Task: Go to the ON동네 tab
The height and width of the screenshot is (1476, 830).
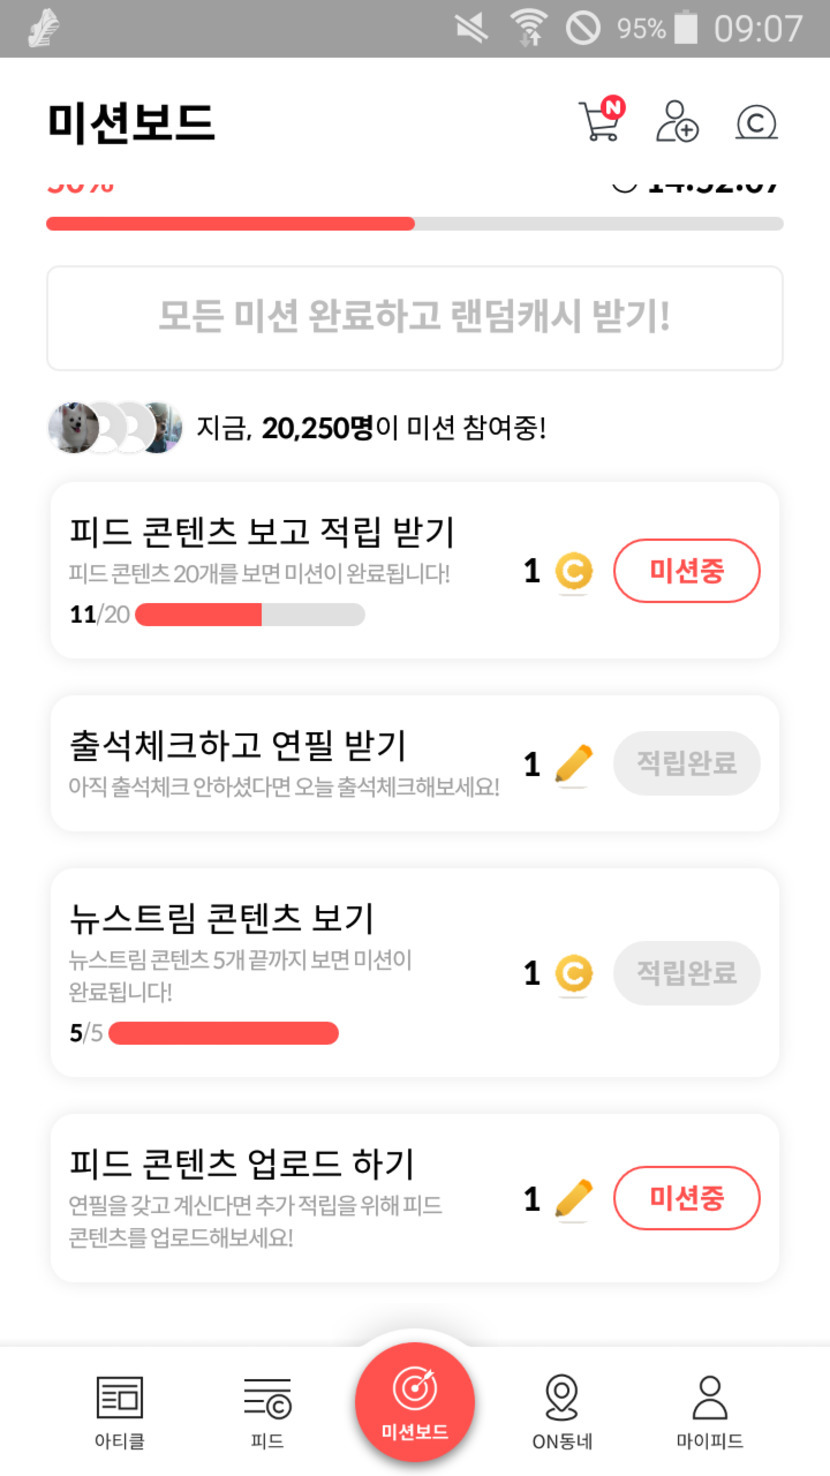Action: 562,1411
